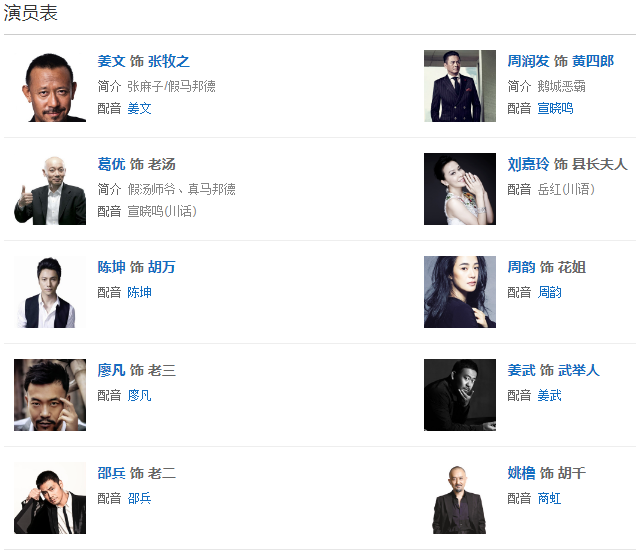Viewport: 636px width, 551px height.
Task: Click the portrait next to 邵兵 饰 老二
Action: click(x=50, y=498)
